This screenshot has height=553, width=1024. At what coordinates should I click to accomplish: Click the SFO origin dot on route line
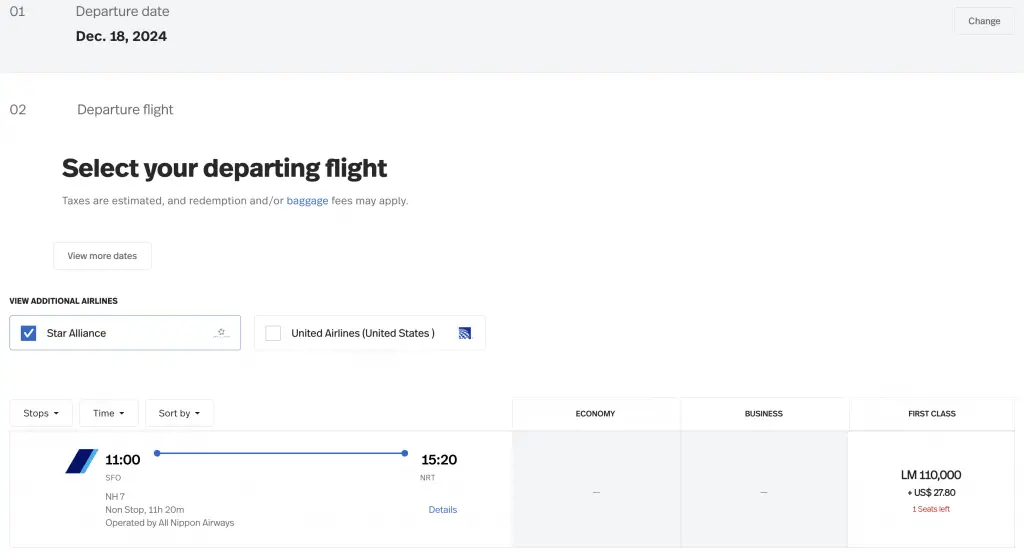pos(158,454)
